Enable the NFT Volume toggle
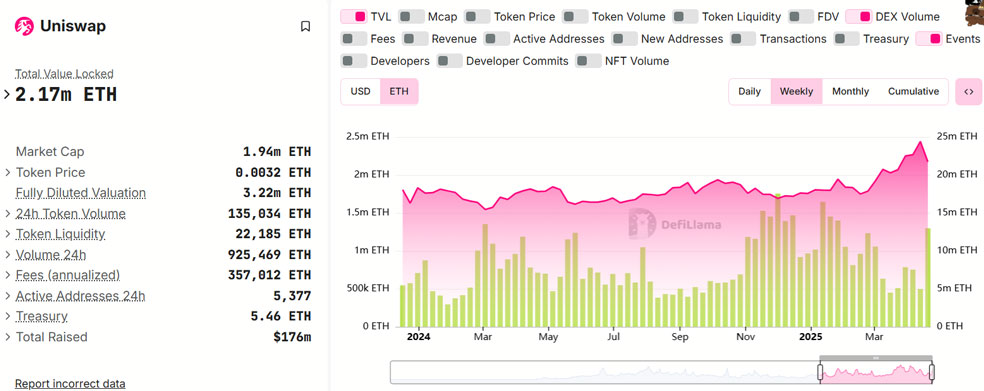This screenshot has height=391, width=984. point(588,61)
